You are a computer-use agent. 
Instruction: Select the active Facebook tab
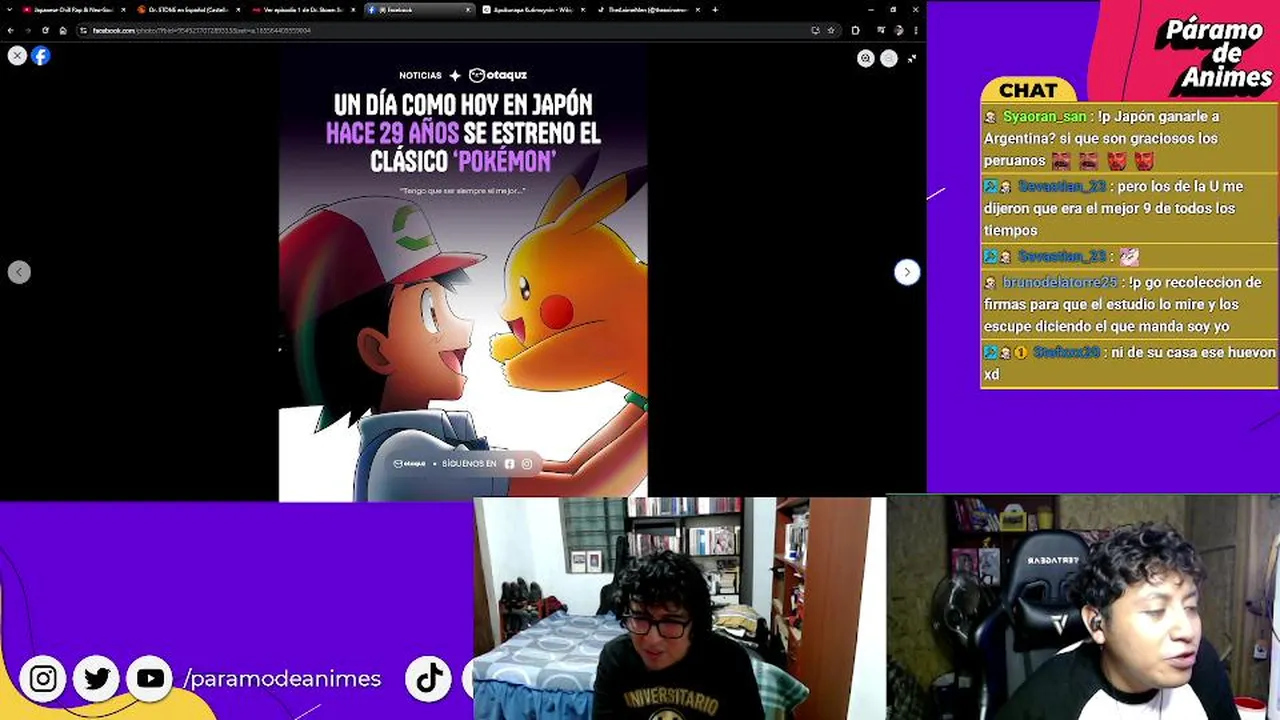click(419, 10)
